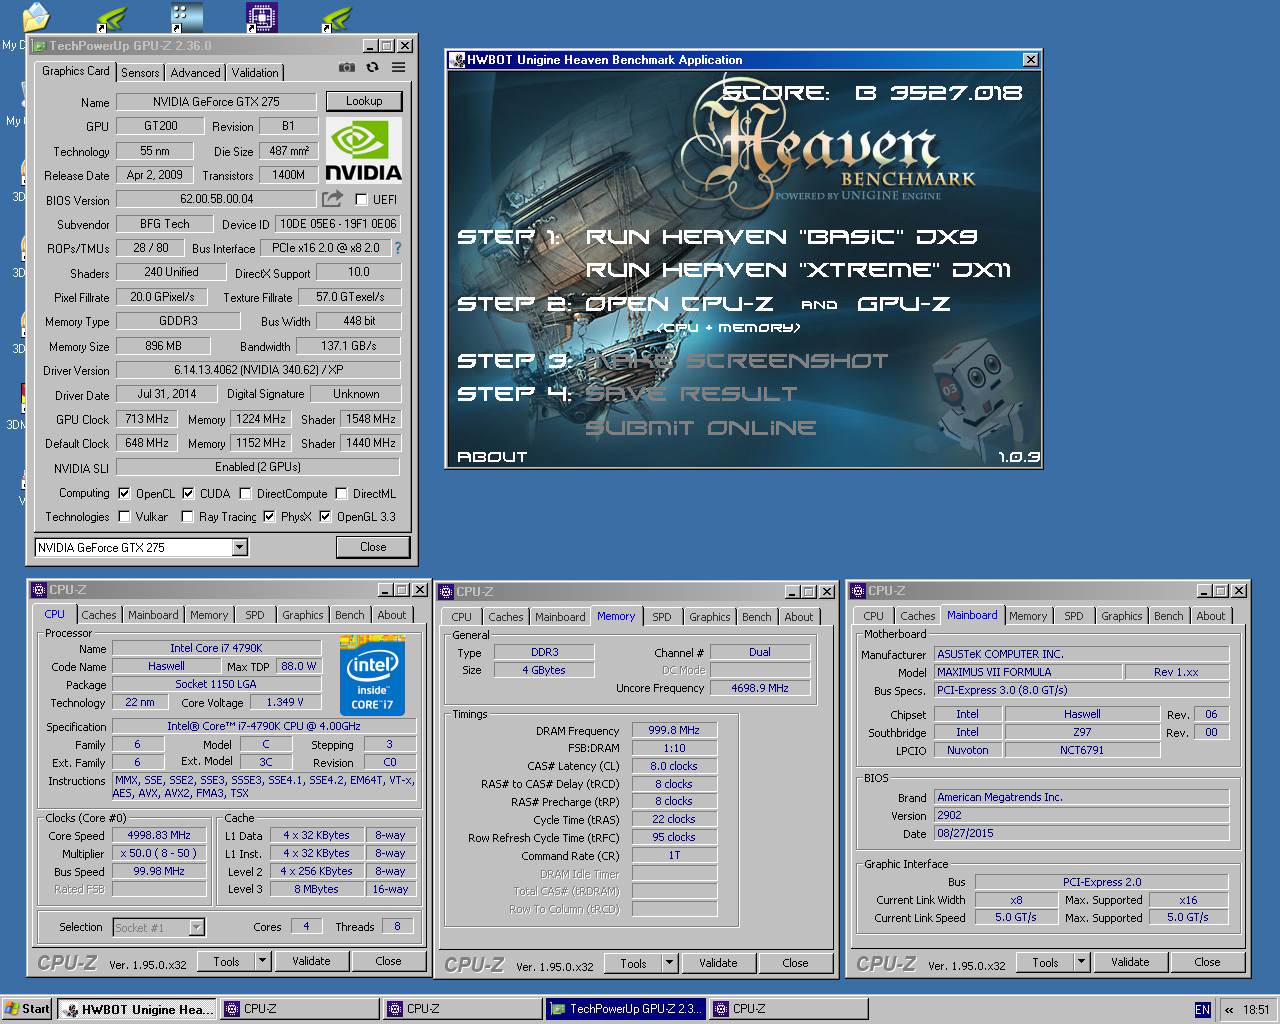Click the NVIDIA logo in GPU-Z
The image size is (1280, 1024).
tap(364, 150)
